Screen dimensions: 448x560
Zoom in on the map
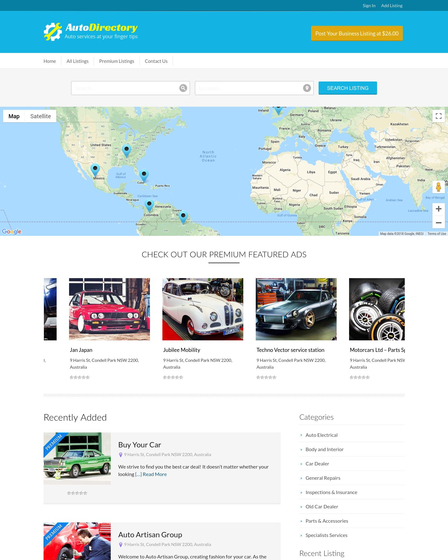coord(438,209)
